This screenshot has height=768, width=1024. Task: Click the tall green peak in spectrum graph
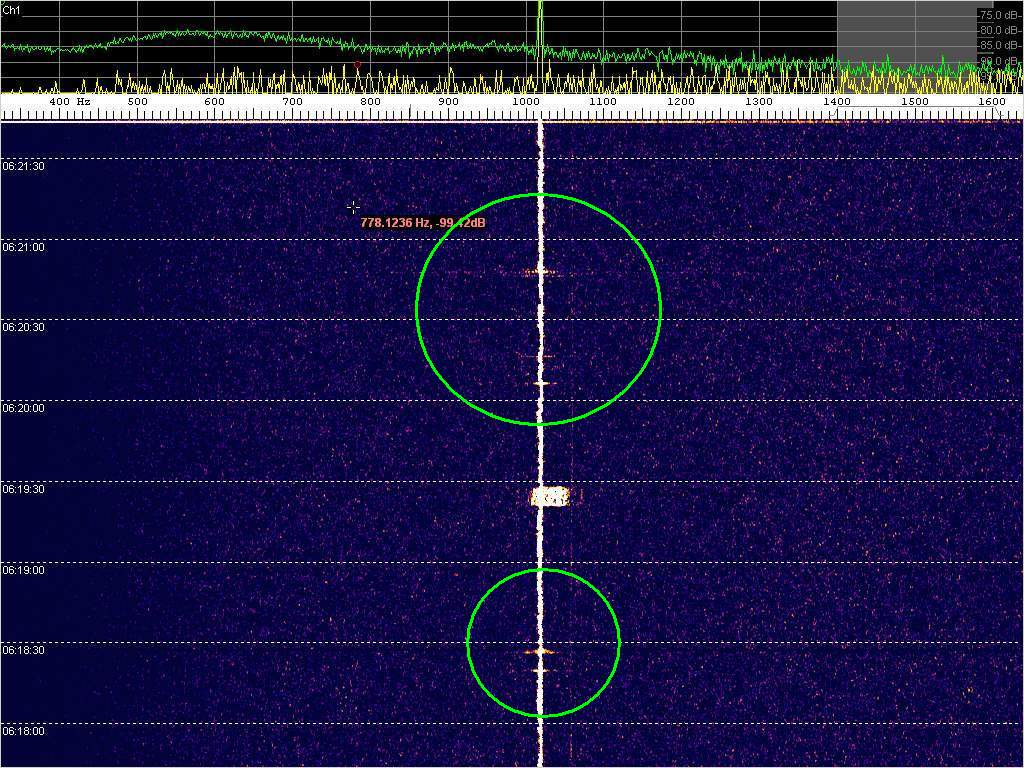540,25
